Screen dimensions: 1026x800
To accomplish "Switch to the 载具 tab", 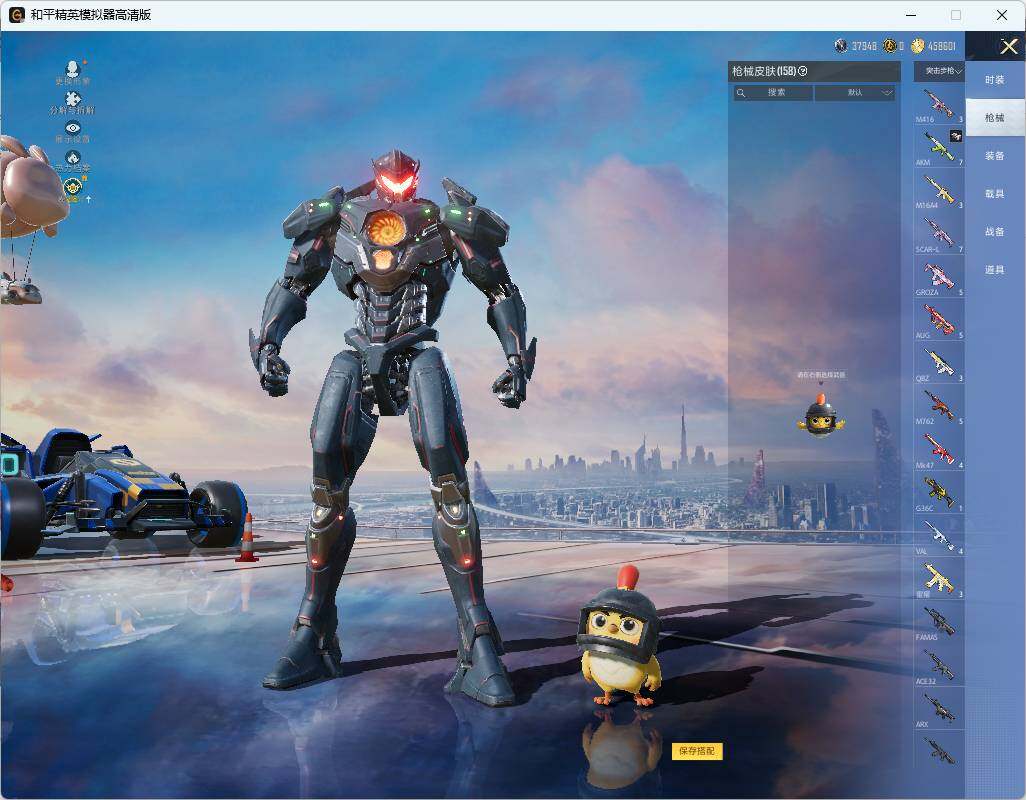I will pos(995,194).
